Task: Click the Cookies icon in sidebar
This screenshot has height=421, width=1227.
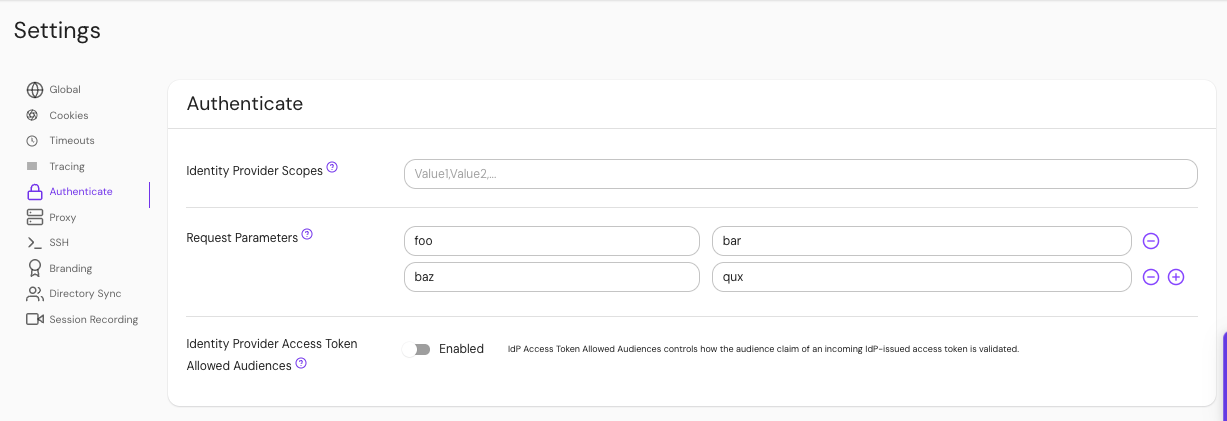Action: [33, 115]
